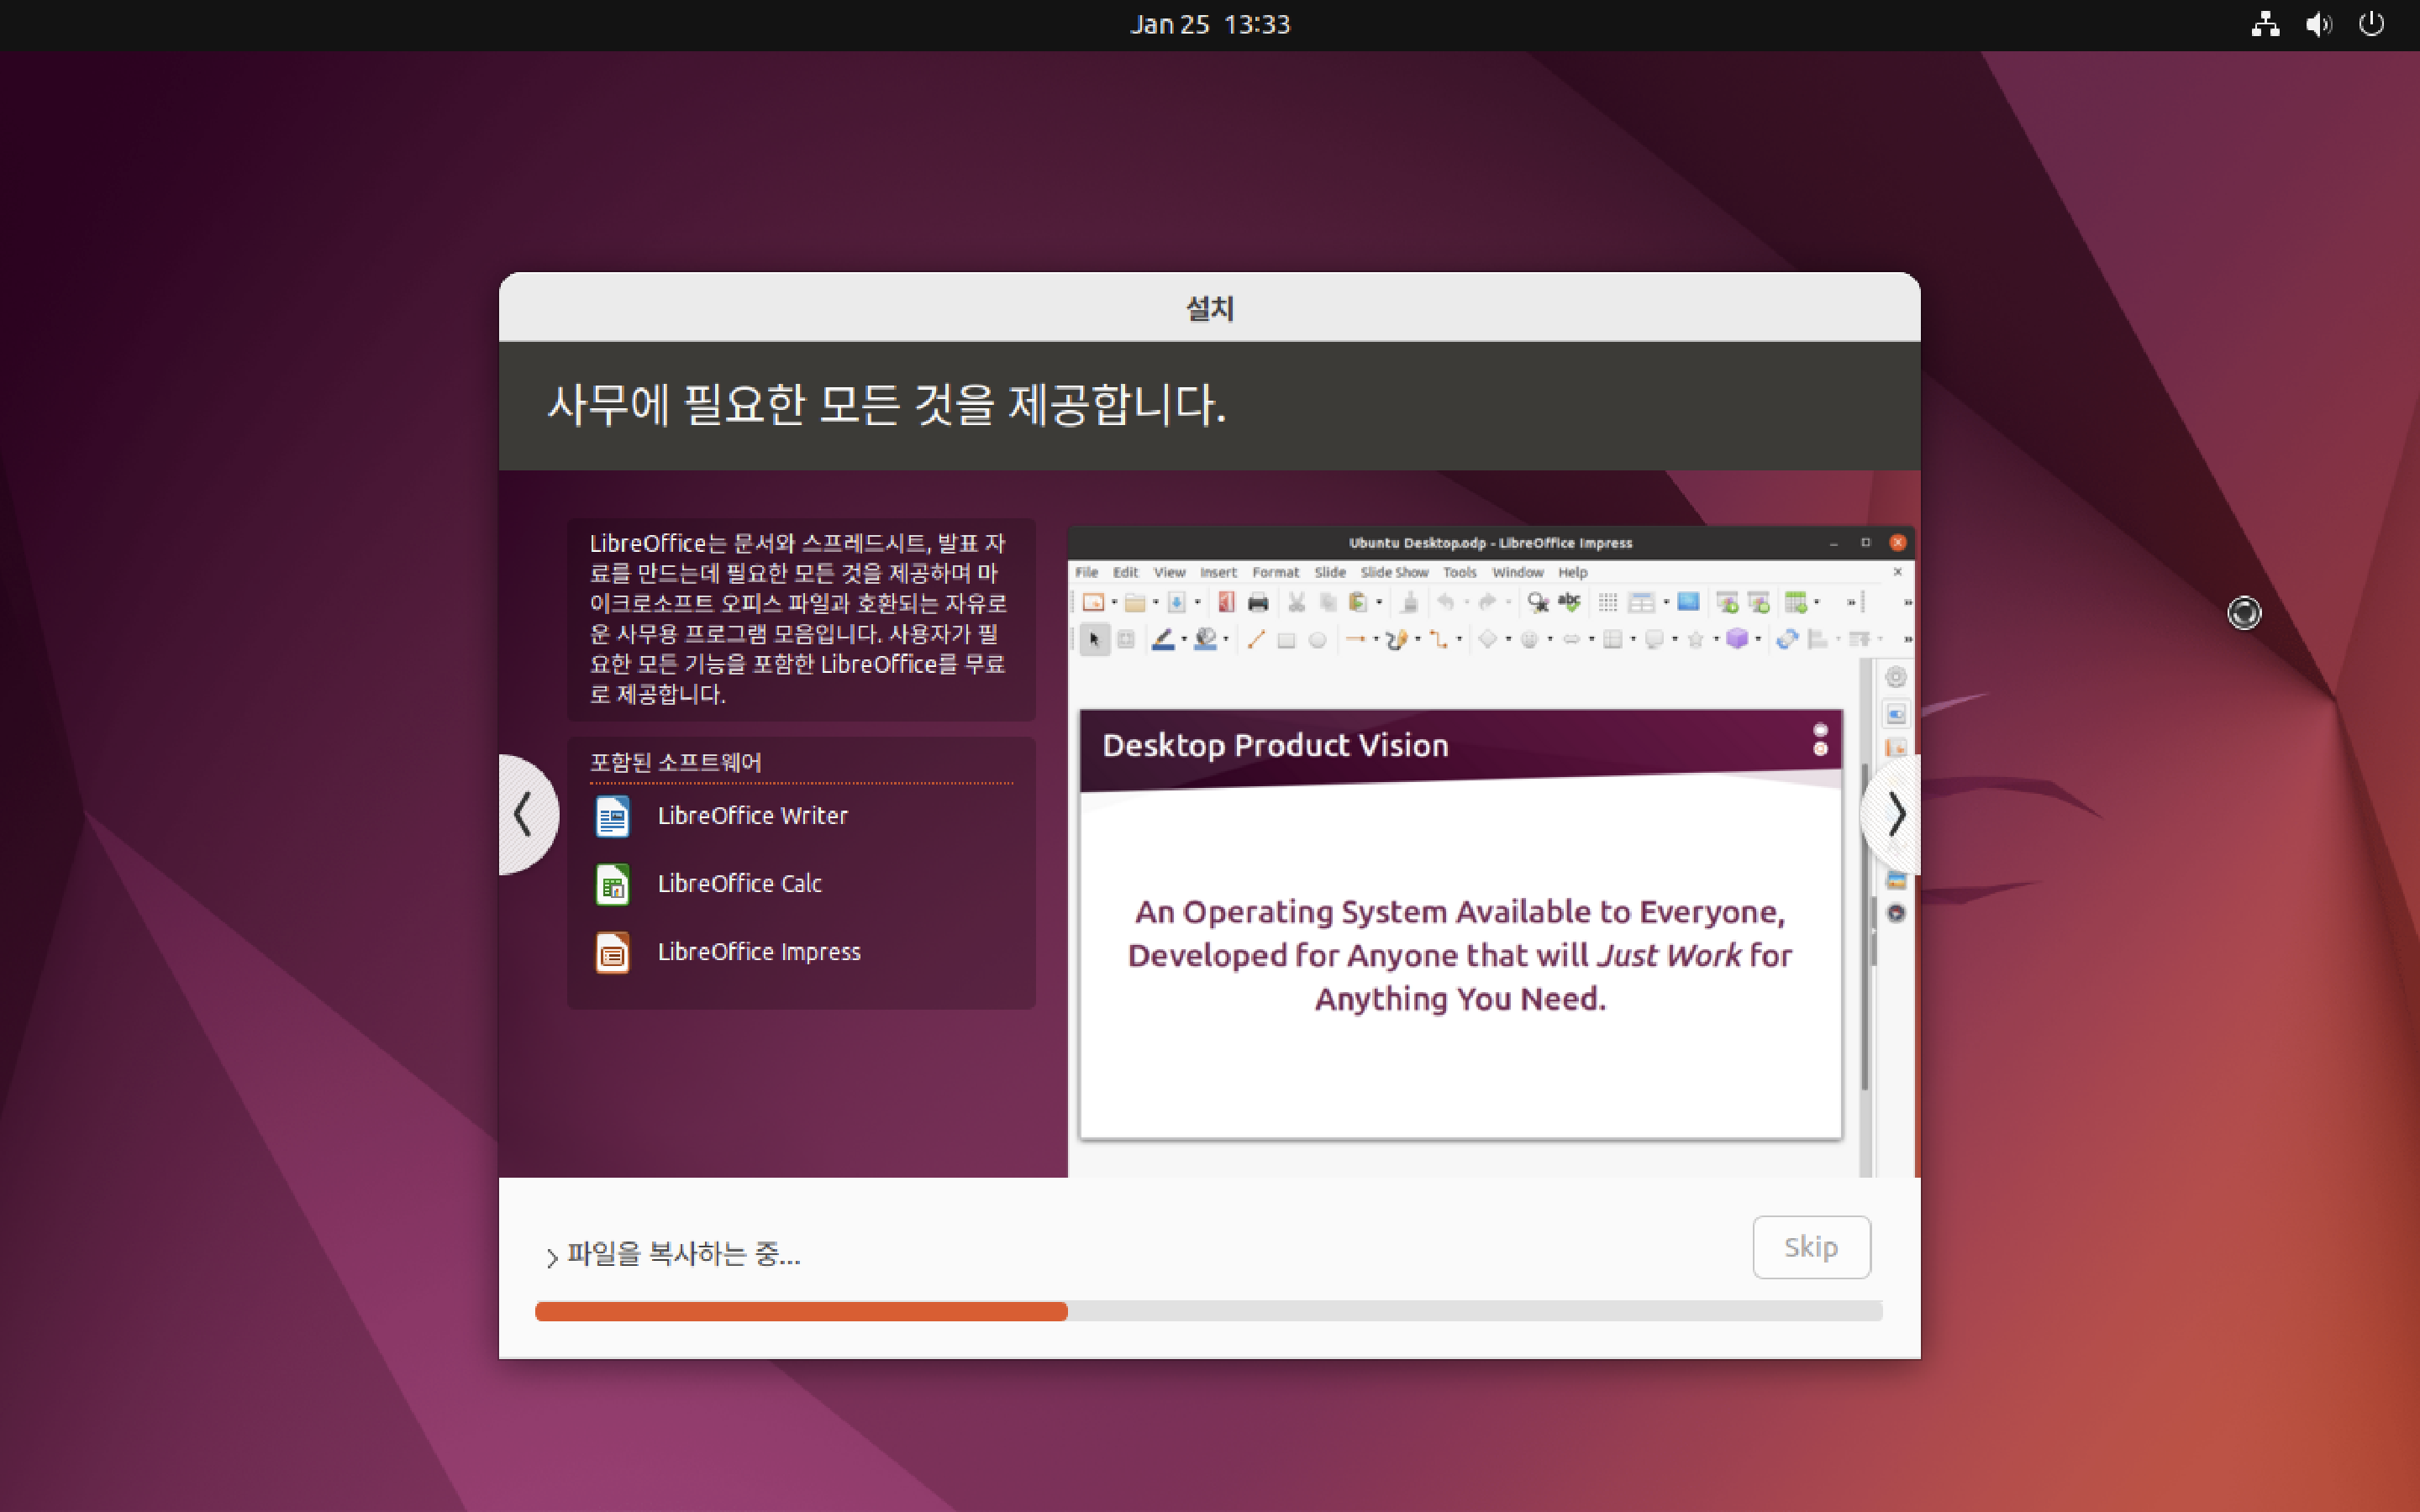Viewport: 2420px width, 1512px height.
Task: Open the power menu icon in top bar
Action: (x=2372, y=24)
